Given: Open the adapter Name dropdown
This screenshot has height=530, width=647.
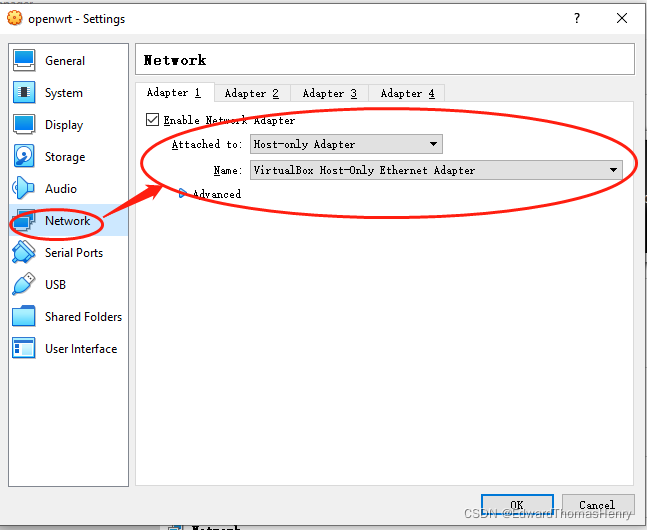Looking at the screenshot, I should coord(436,170).
